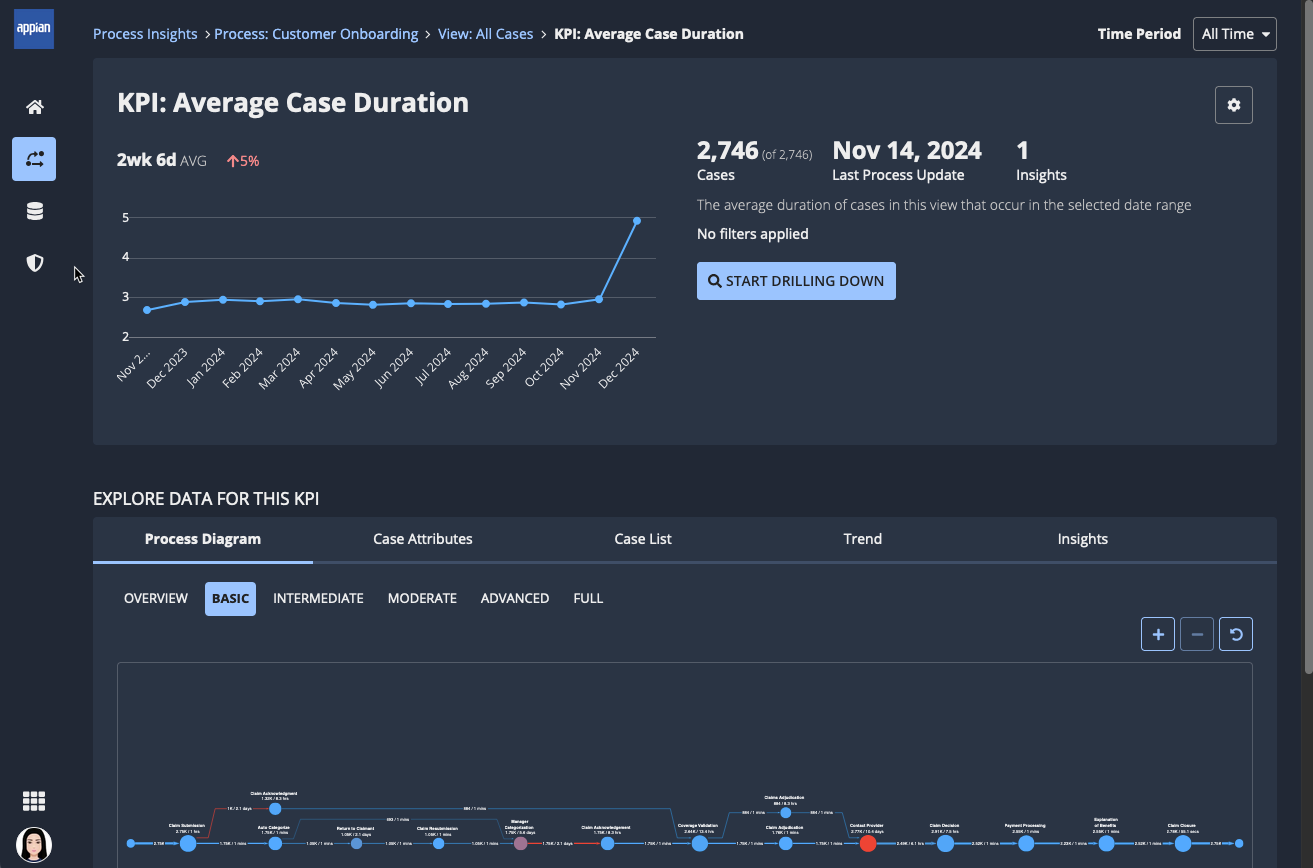Image resolution: width=1313 pixels, height=868 pixels.
Task: Select the Claim Resubmission node
Action: click(438, 844)
